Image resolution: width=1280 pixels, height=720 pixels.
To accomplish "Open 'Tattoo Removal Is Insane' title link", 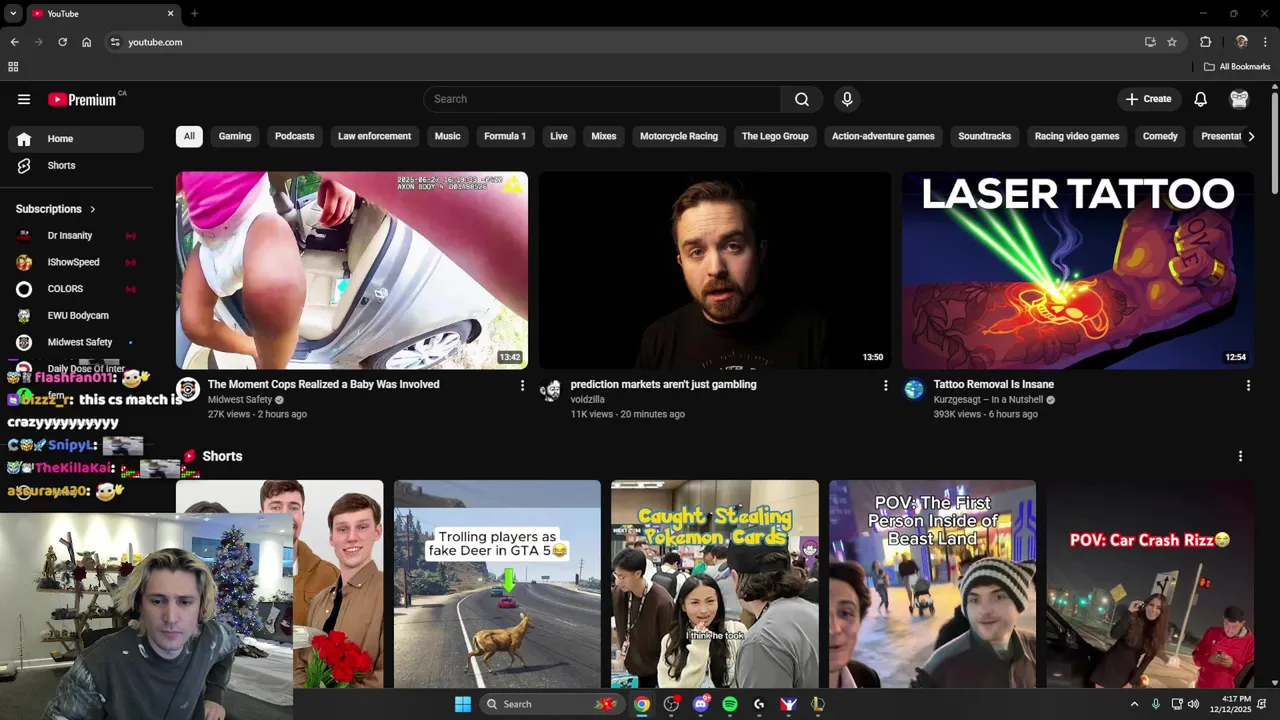I will pos(993,384).
